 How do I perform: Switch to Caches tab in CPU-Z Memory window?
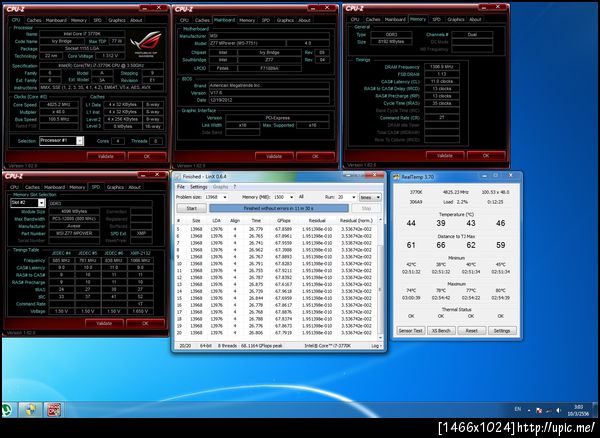372,19
